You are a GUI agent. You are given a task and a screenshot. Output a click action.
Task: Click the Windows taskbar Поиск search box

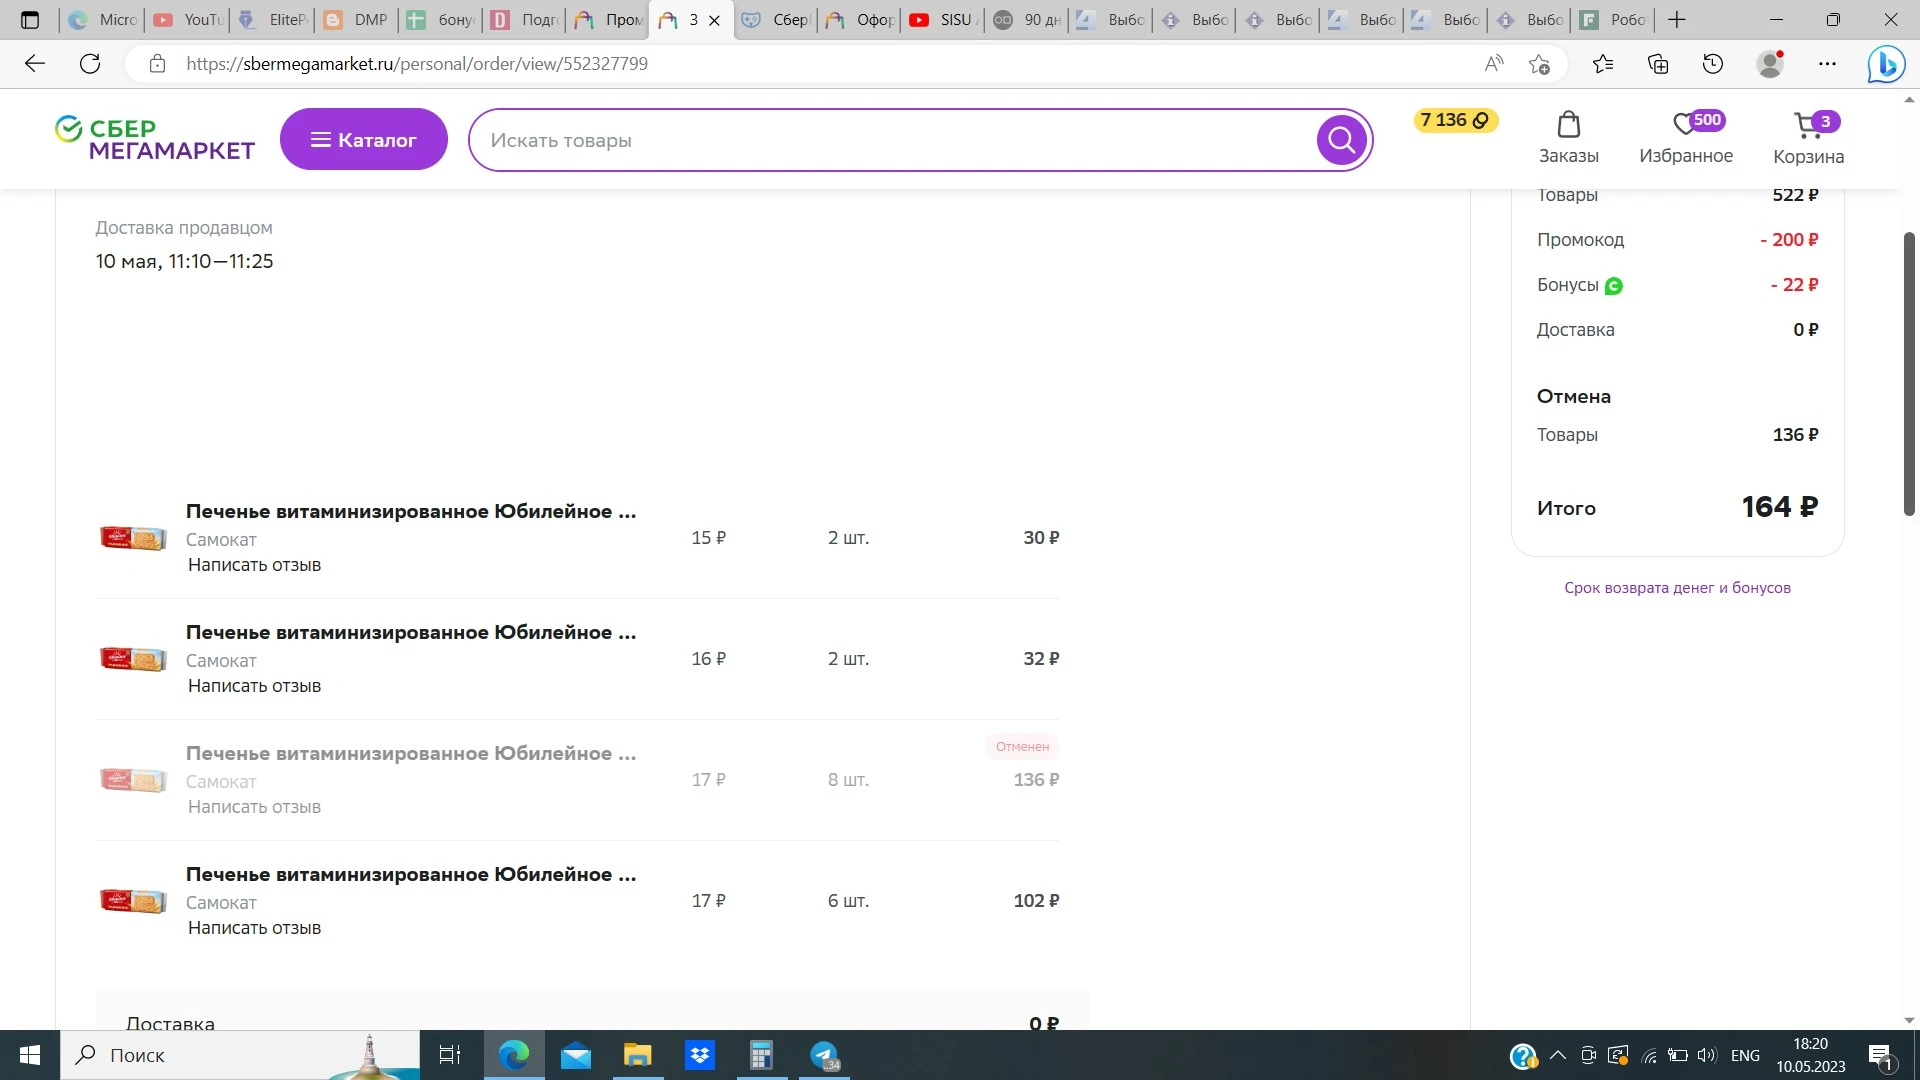click(240, 1055)
